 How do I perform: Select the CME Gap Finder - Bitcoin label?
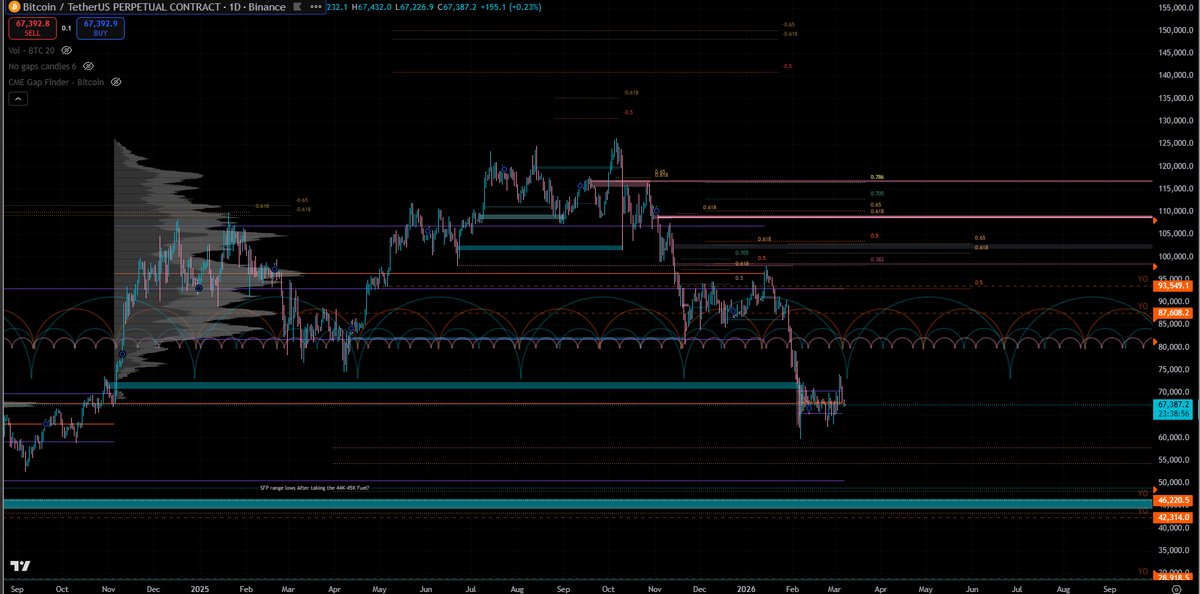pyautogui.click(x=56, y=81)
